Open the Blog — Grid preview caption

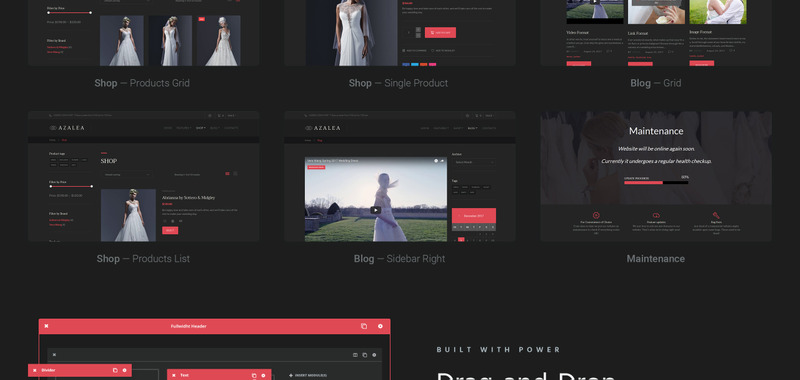656,83
